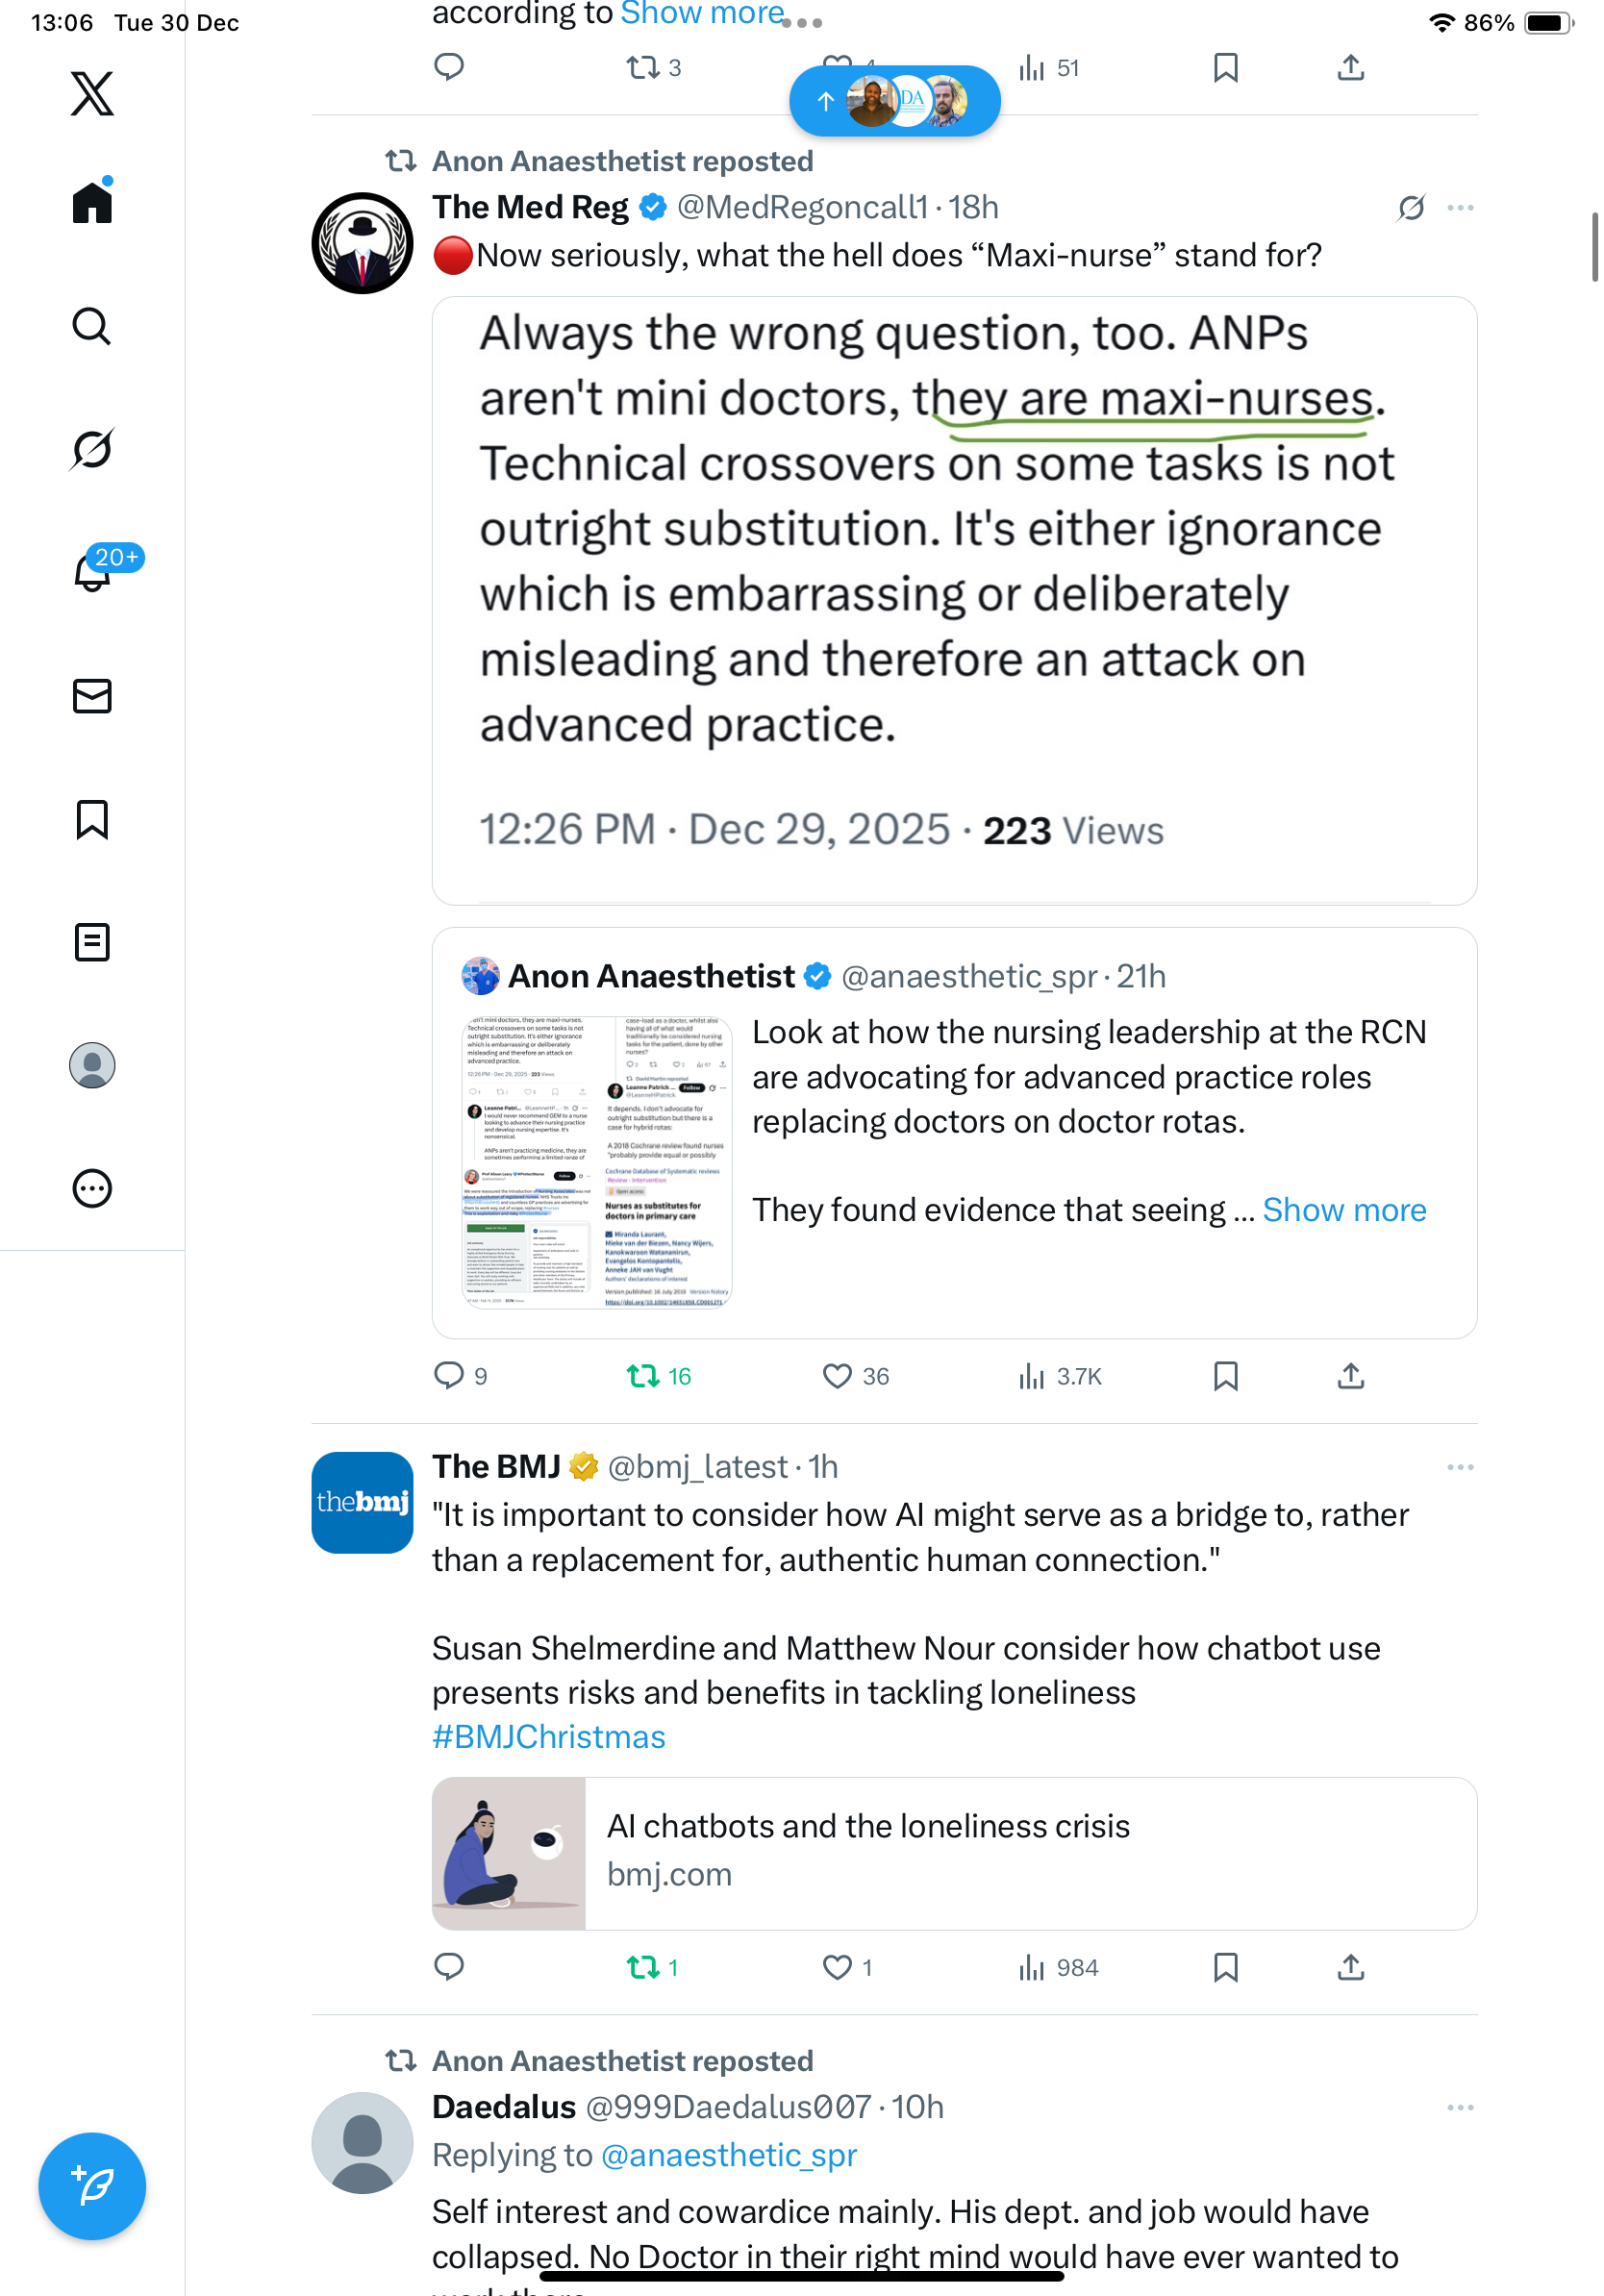Screen dimensions: 1604x2296
Task: Open notifications bell with 20+ badge
Action: coord(92,572)
